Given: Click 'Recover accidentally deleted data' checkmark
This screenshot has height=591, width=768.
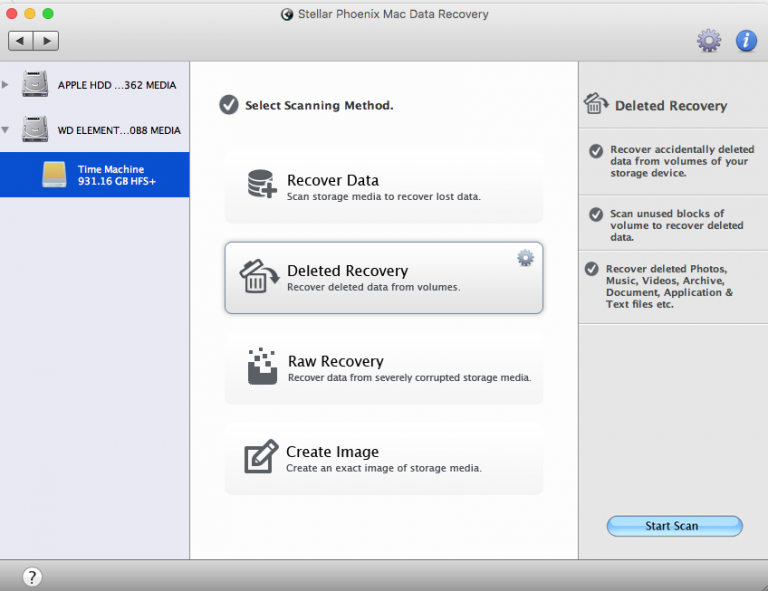Looking at the screenshot, I should (596, 151).
